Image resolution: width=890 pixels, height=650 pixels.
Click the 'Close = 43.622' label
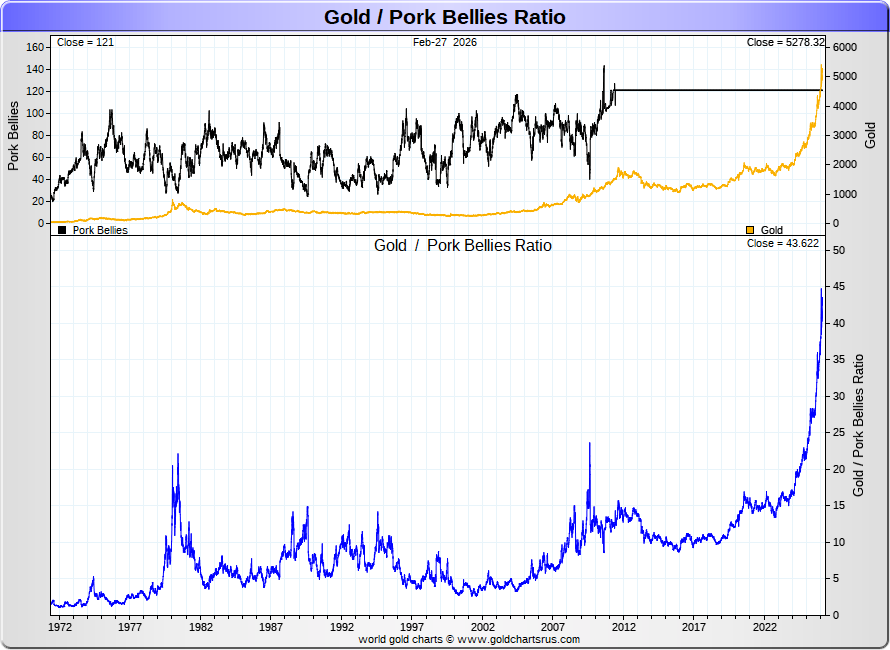[x=783, y=243]
